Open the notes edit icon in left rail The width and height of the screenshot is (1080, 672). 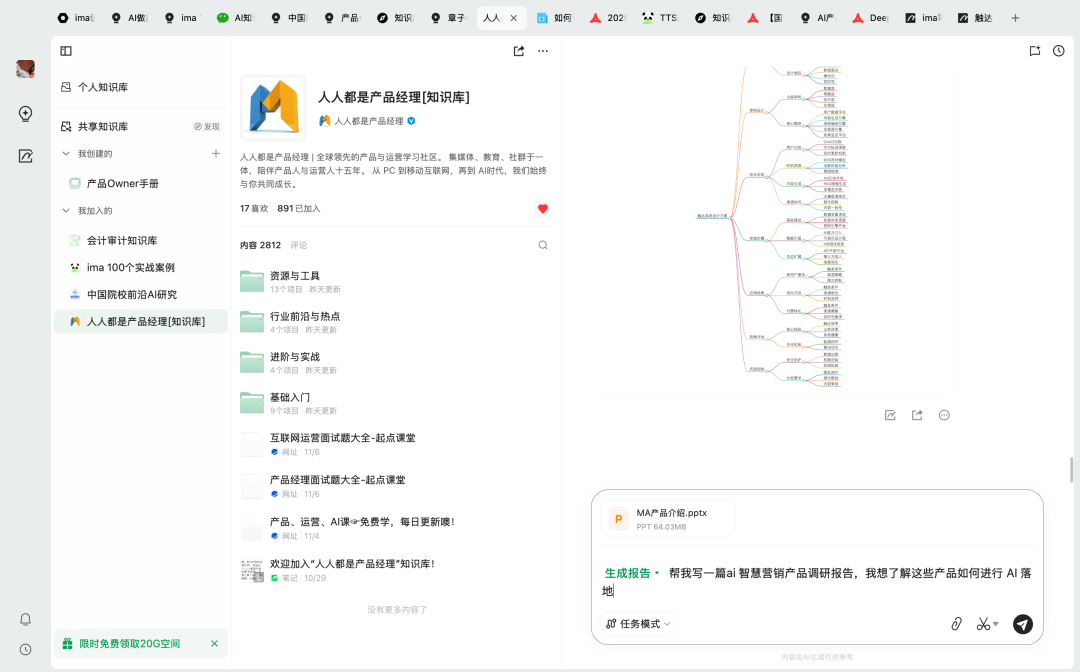(26, 156)
